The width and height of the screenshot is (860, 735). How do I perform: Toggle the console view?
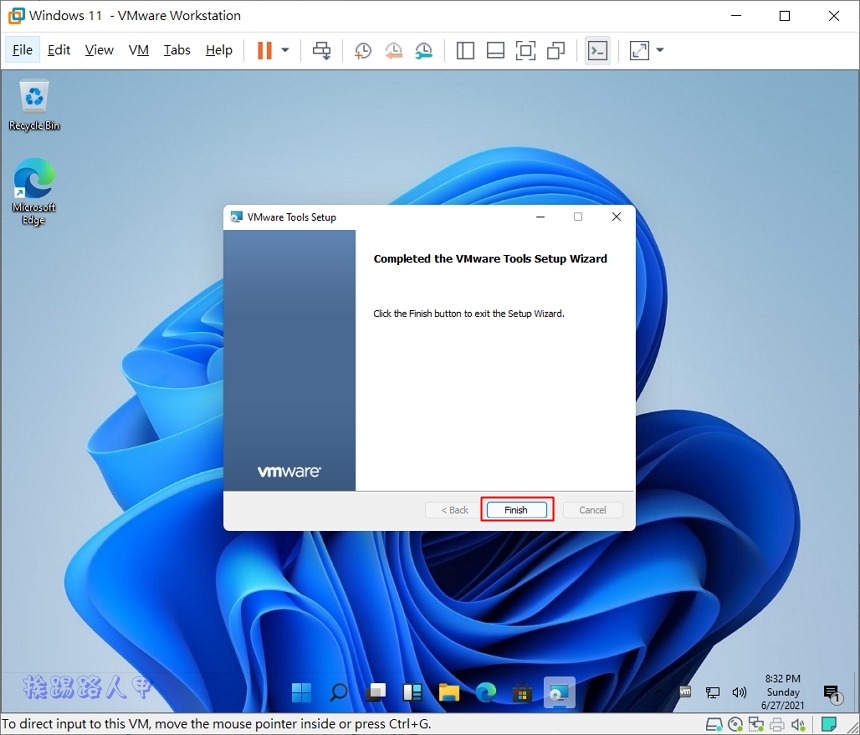pos(597,50)
